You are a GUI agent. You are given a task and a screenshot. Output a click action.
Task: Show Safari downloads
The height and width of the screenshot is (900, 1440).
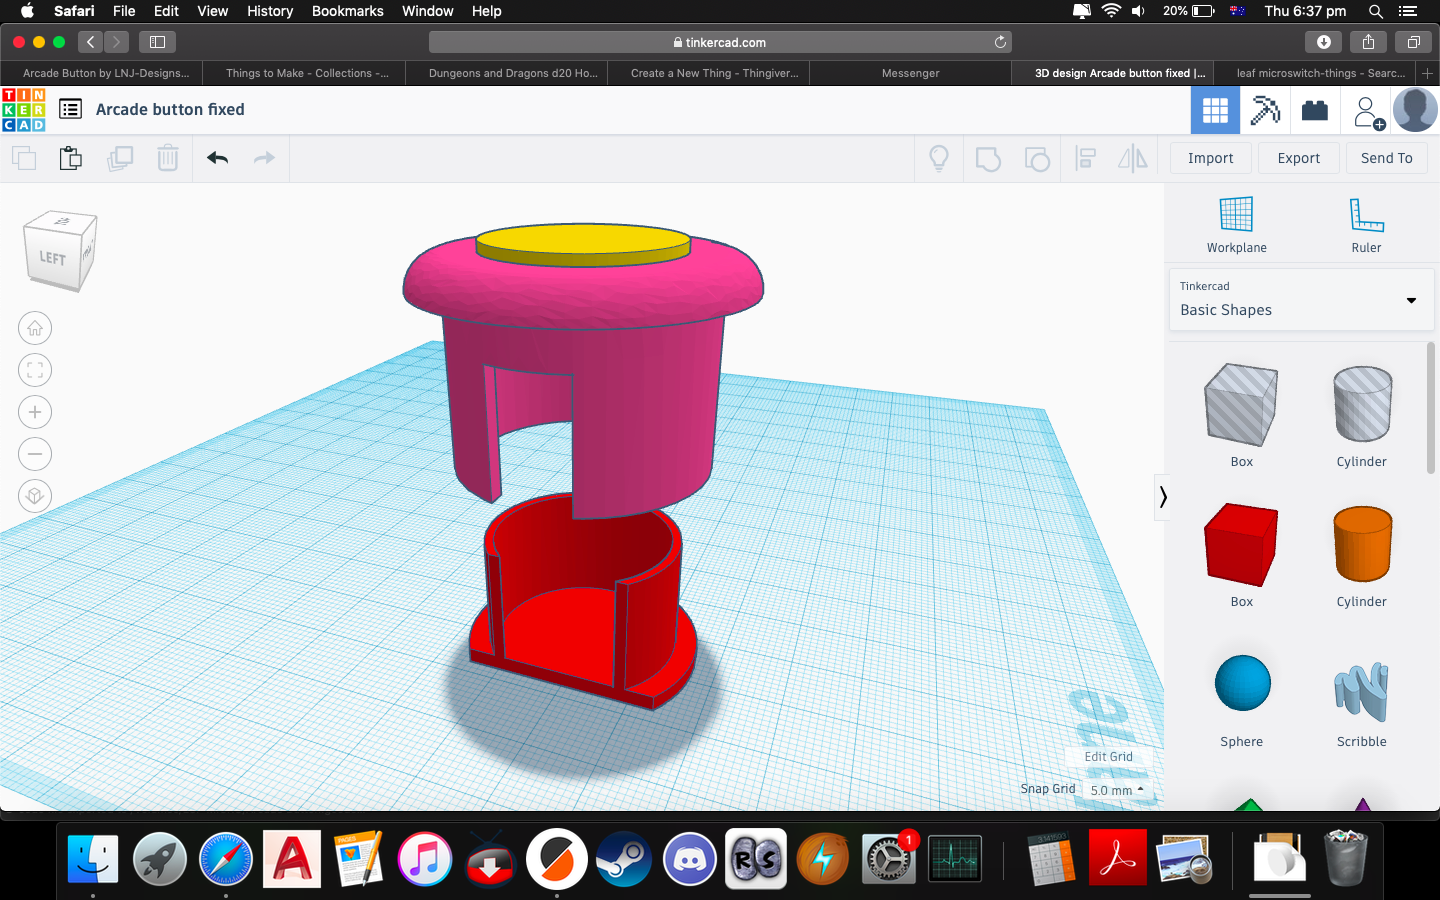pyautogui.click(x=1323, y=42)
